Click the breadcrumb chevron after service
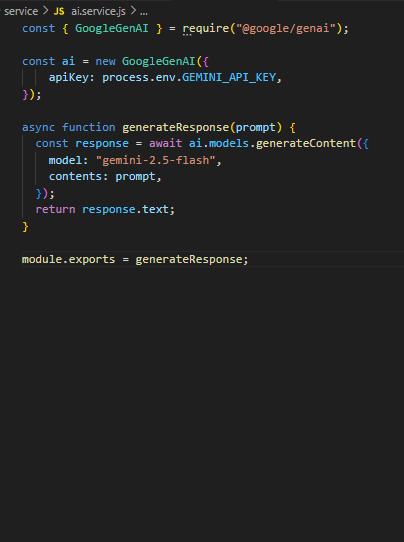404x542 pixels. click(x=46, y=11)
